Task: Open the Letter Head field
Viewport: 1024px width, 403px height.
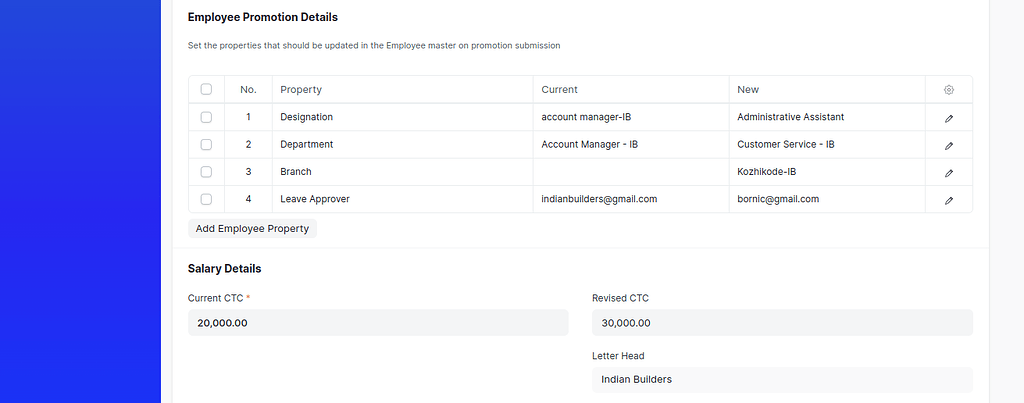Action: pos(782,380)
